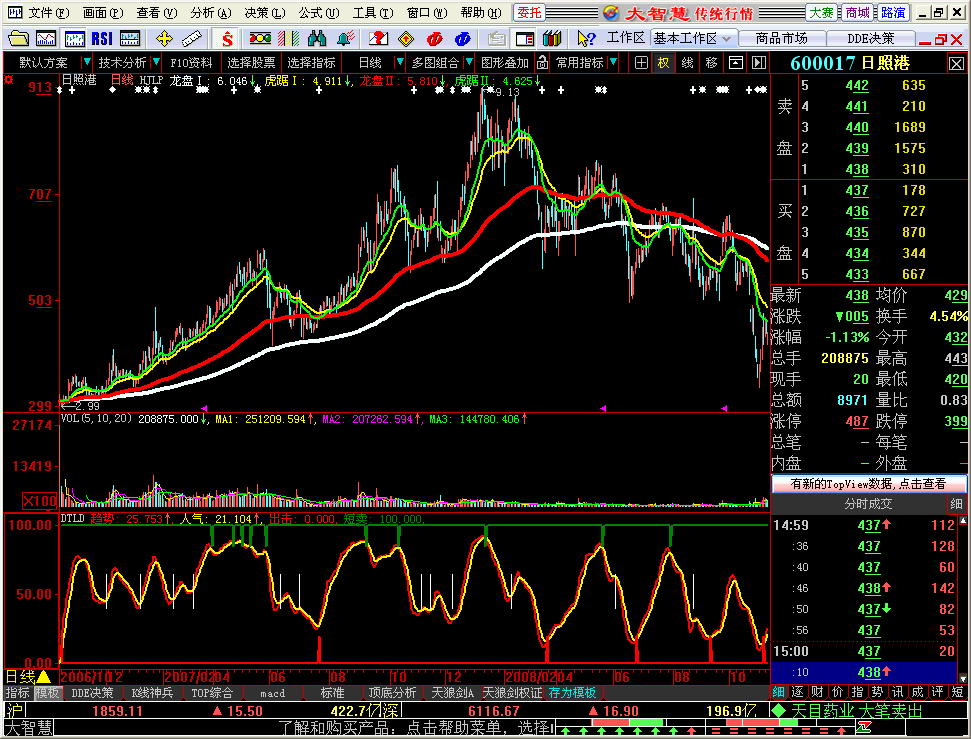Click 存为模板 to save template
This screenshot has width=971, height=739.
pyautogui.click(x=572, y=693)
